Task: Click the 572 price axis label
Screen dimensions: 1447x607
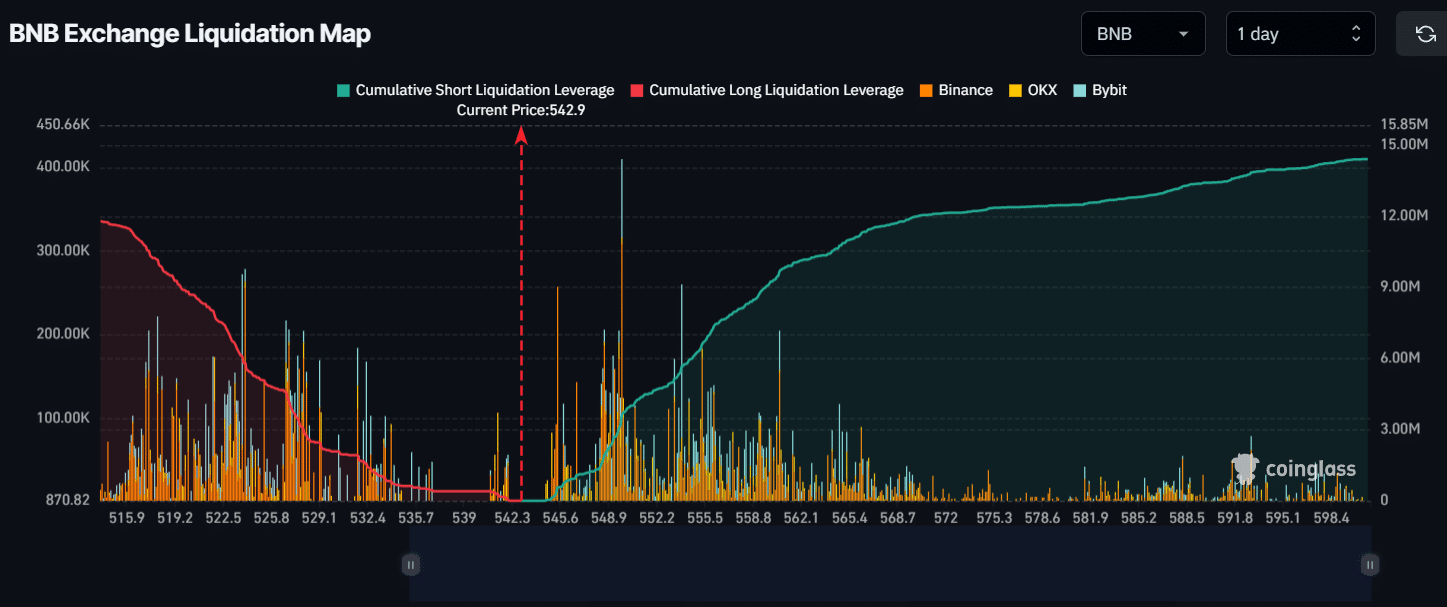Action: click(x=946, y=518)
